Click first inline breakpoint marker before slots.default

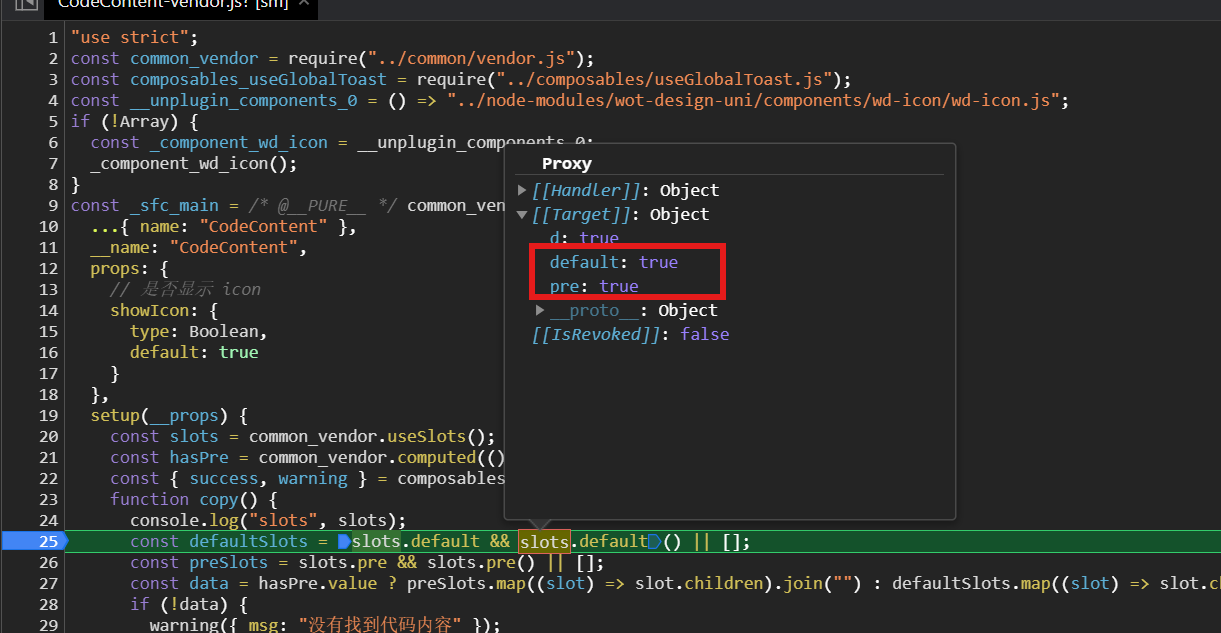click(344, 542)
